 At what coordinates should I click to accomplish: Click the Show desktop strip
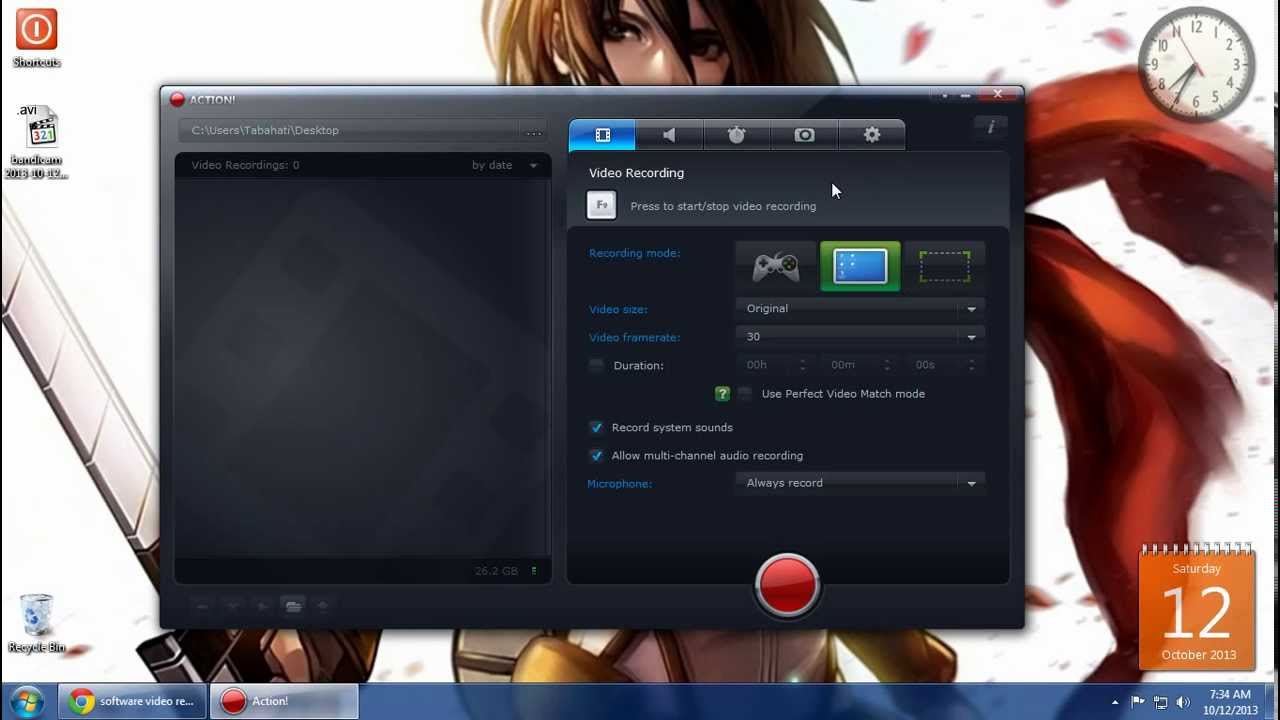1274,702
